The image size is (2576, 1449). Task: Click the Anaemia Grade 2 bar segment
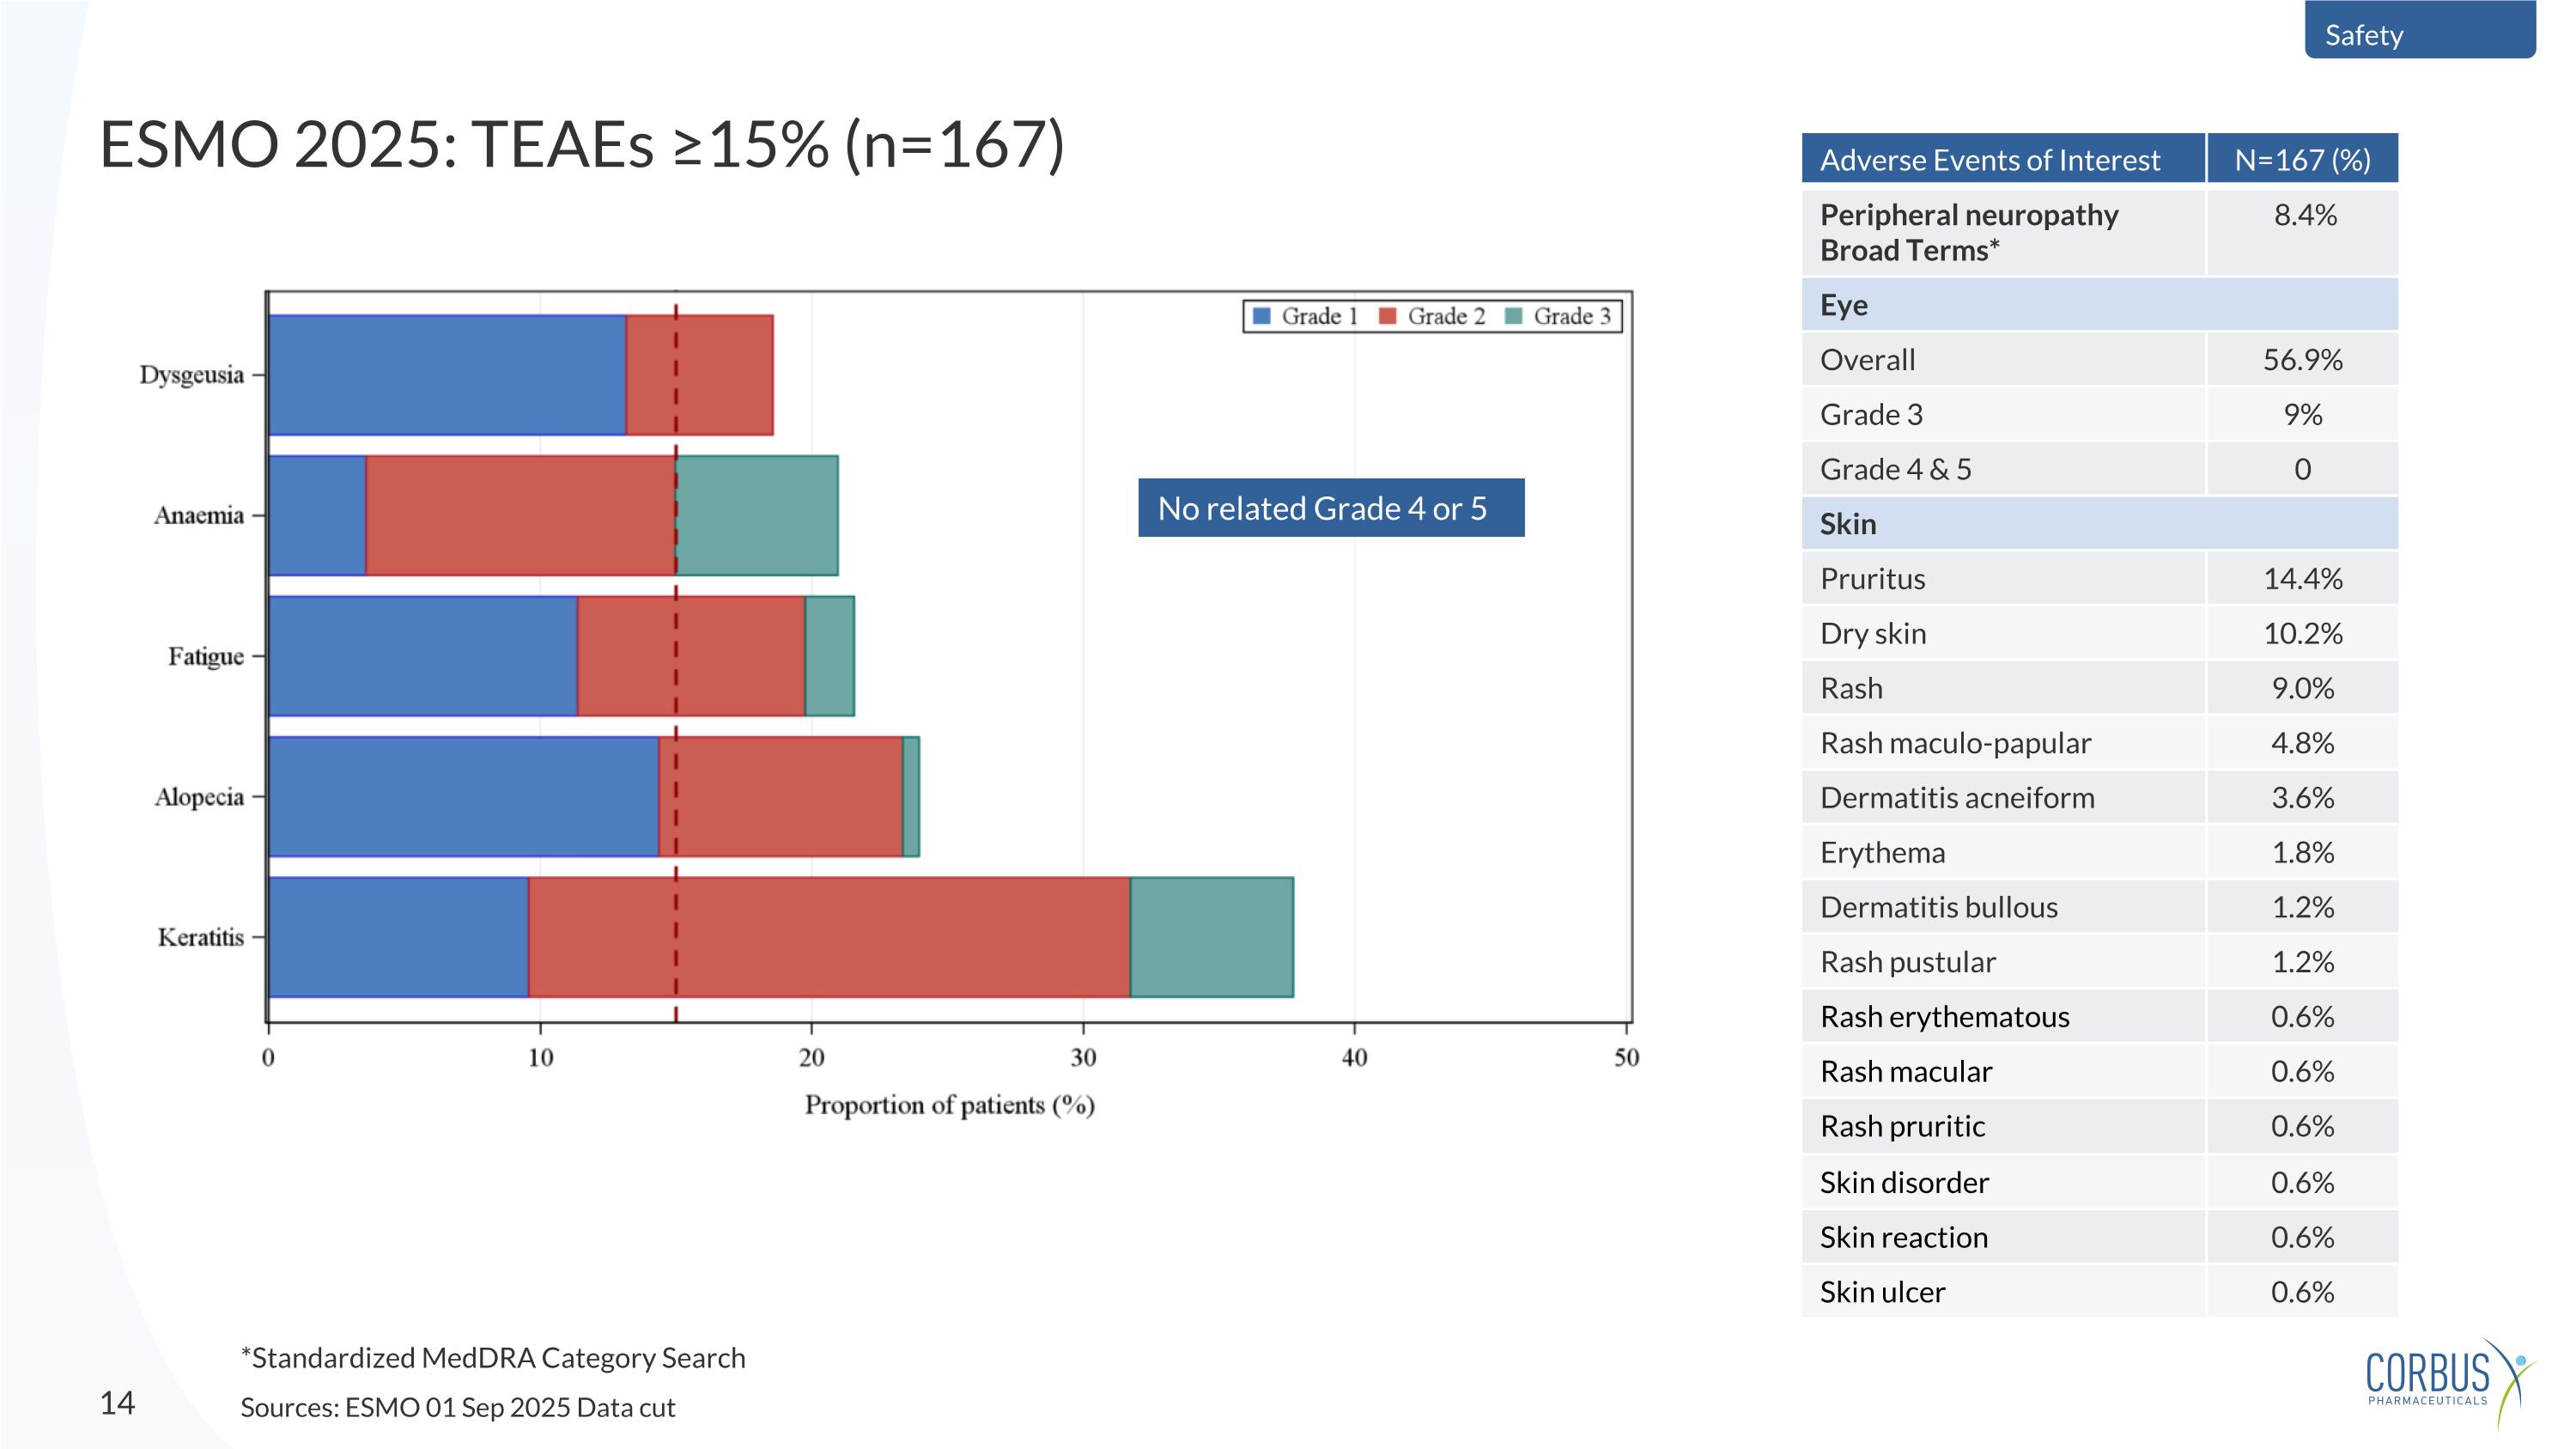pos(520,515)
